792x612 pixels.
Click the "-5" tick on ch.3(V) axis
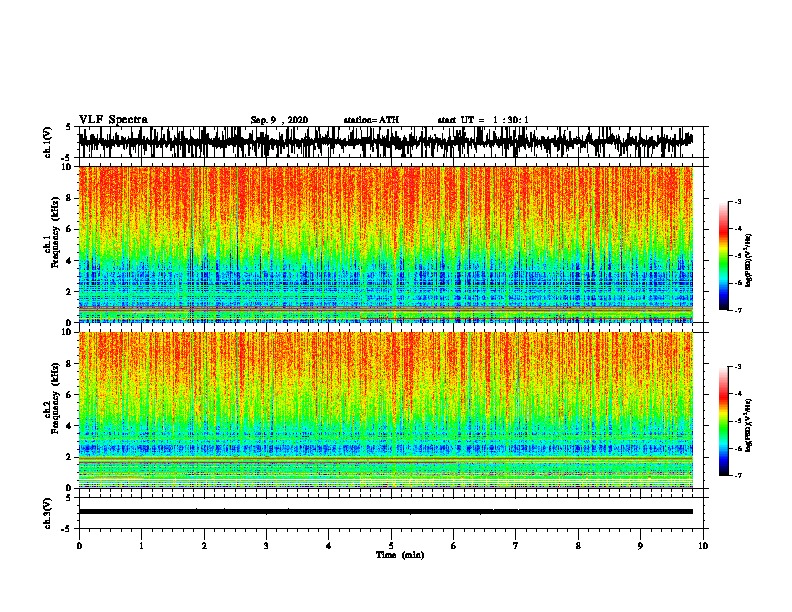[67, 529]
